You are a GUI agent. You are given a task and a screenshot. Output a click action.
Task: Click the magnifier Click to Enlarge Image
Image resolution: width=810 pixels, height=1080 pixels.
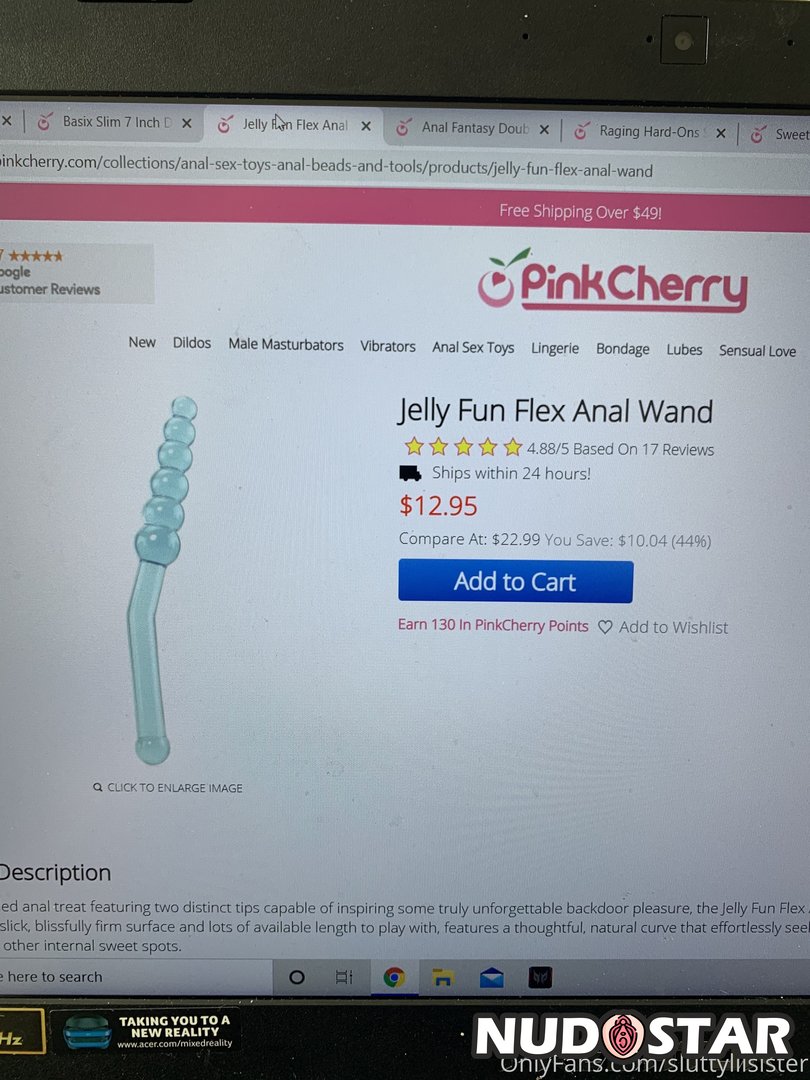coord(168,787)
